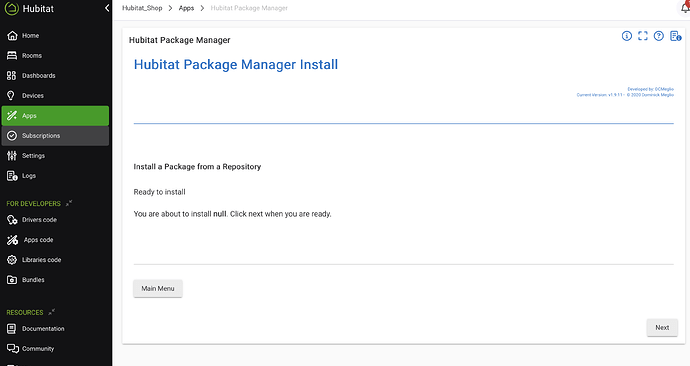
Task: Open Logs in the sidebar
Action: [x=55, y=176]
